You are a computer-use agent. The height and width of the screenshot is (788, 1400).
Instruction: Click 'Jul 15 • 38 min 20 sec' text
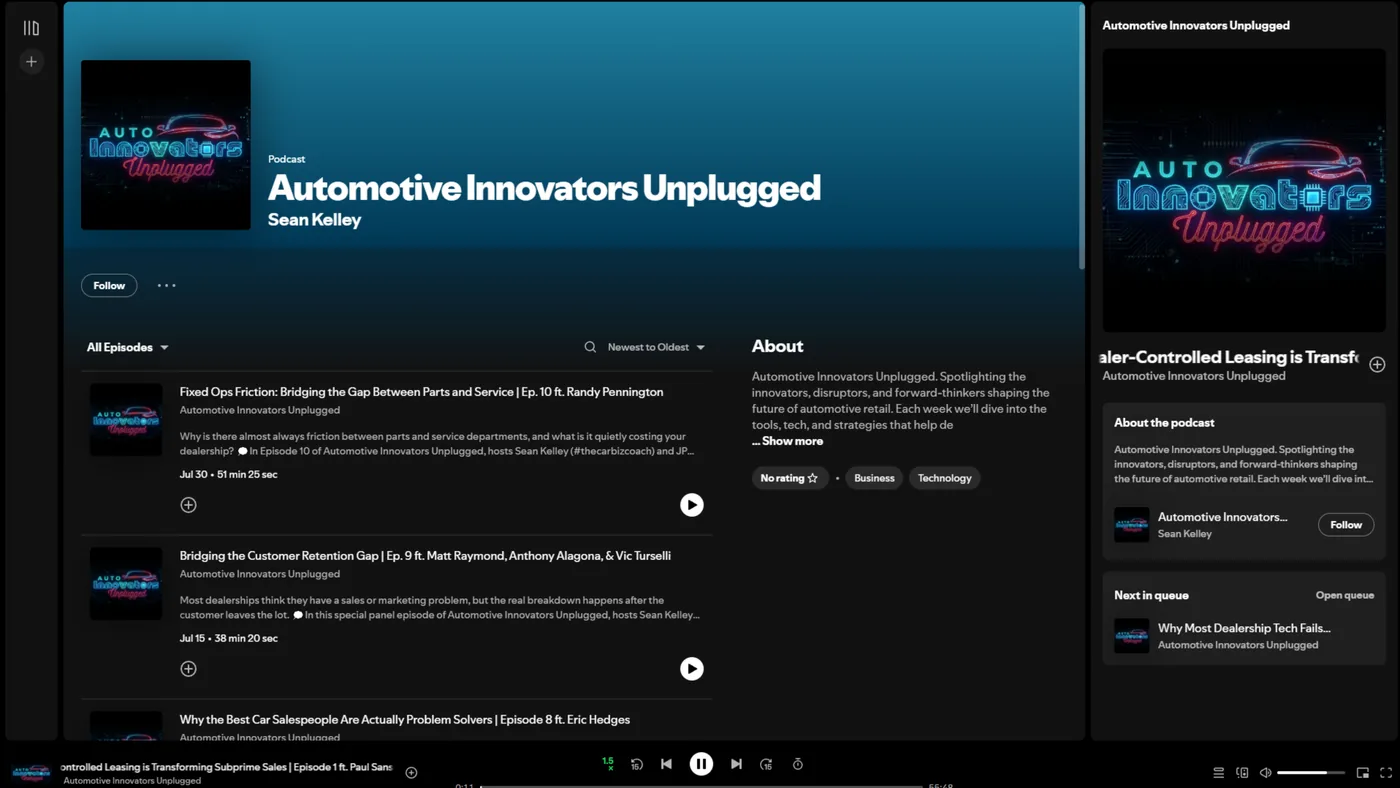[x=229, y=638]
